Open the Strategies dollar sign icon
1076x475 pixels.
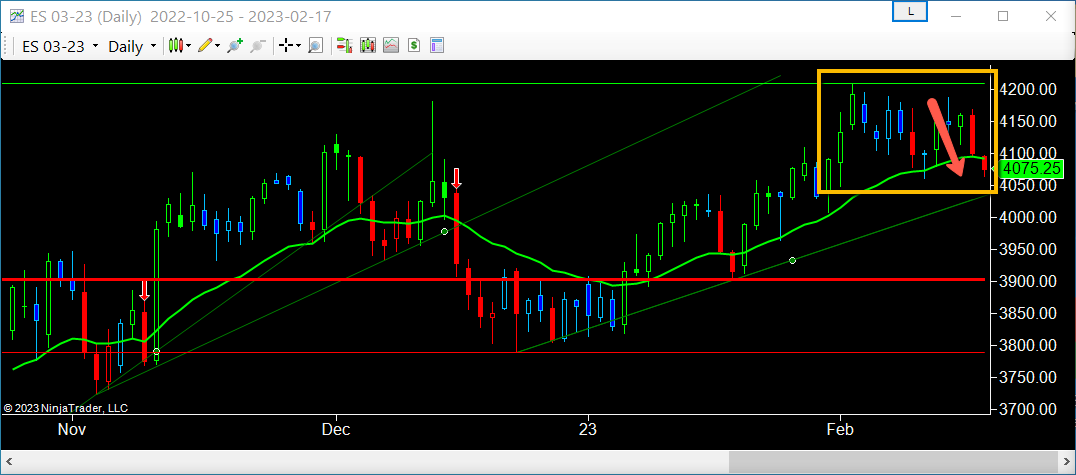click(x=414, y=46)
